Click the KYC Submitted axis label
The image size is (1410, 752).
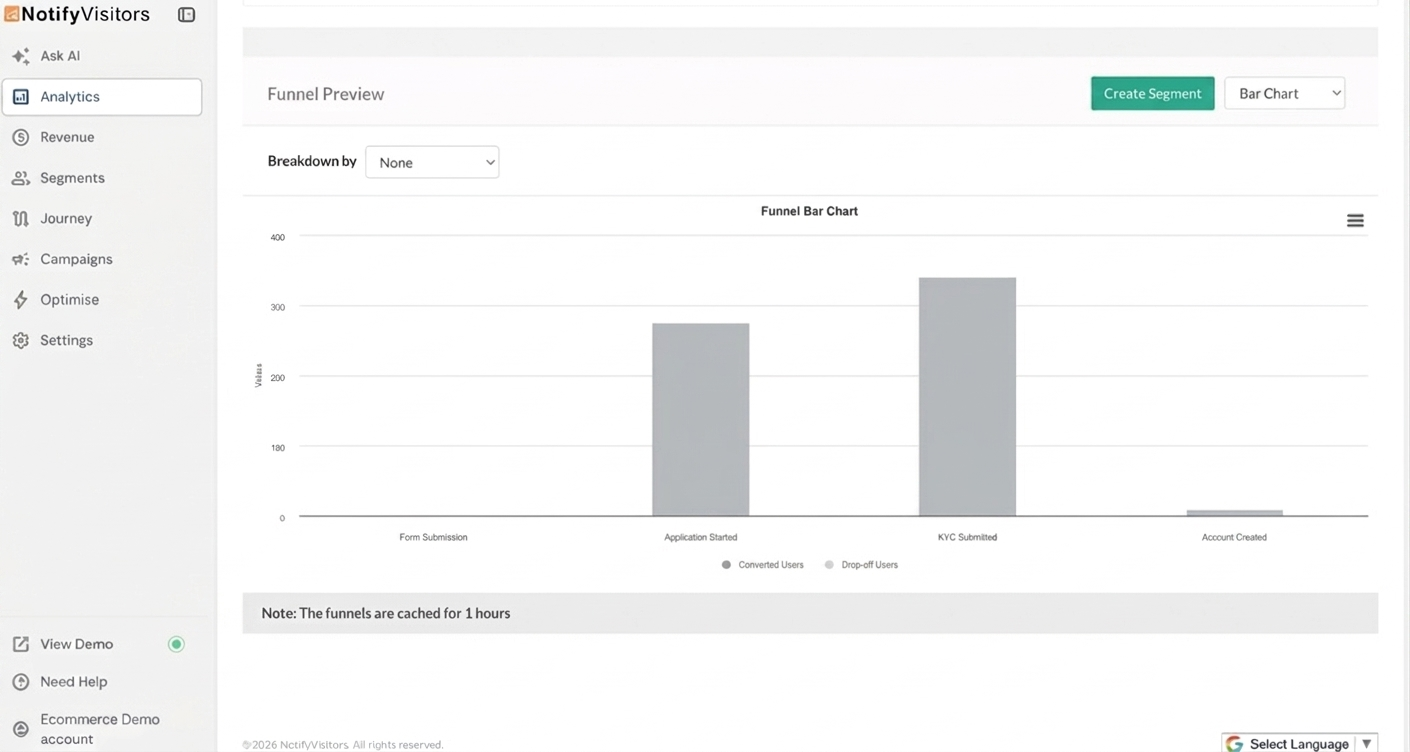[967, 537]
